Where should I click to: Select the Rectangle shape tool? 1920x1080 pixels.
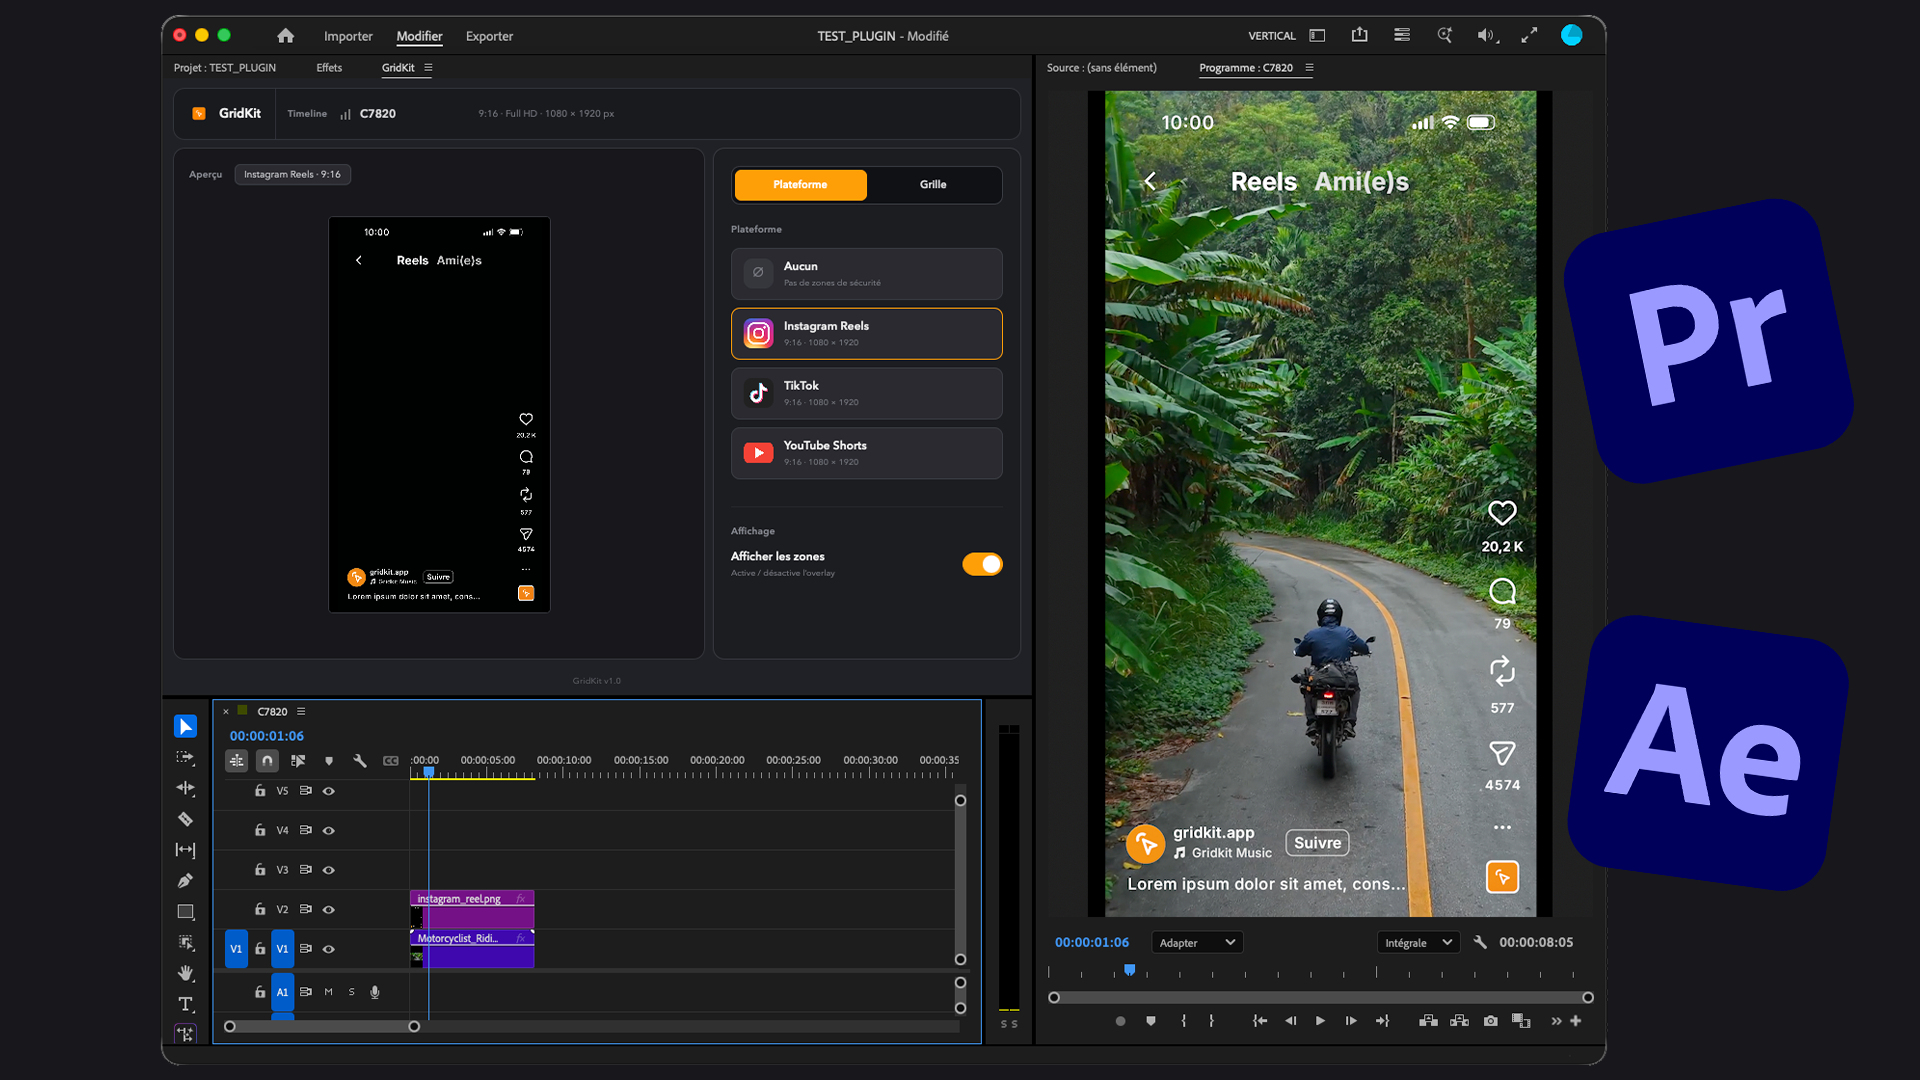(185, 912)
